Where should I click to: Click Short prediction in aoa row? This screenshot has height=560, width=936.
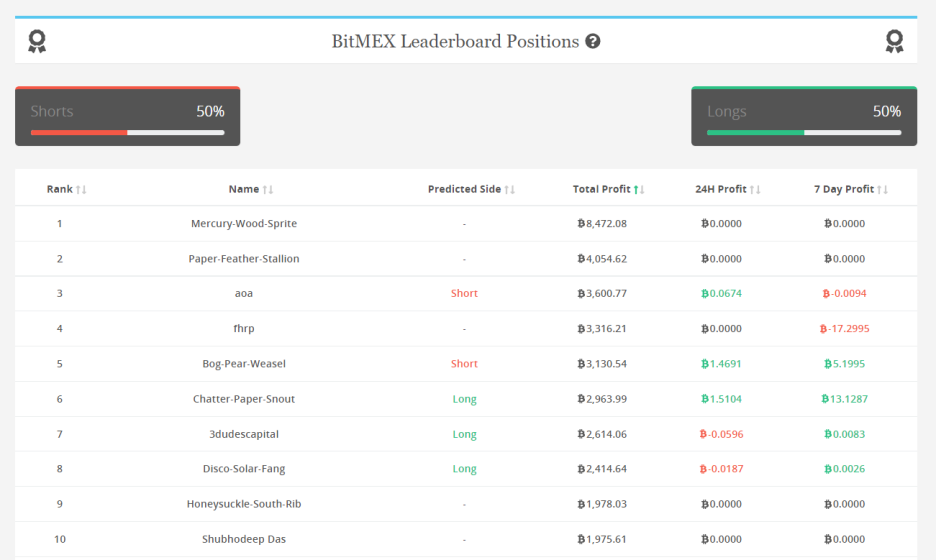(x=464, y=293)
